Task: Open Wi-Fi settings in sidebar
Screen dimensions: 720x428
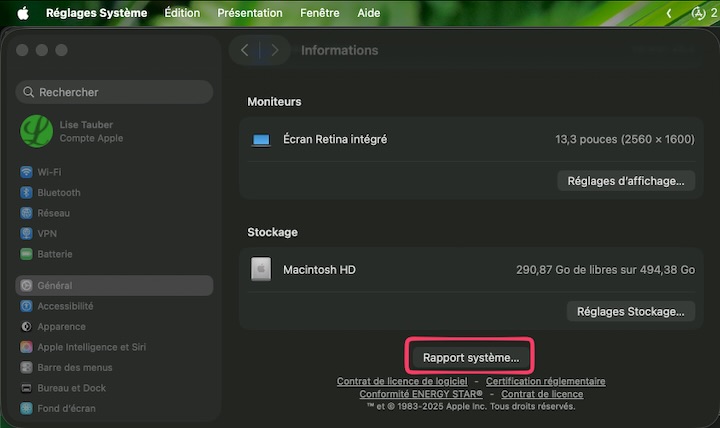Action: click(48, 172)
